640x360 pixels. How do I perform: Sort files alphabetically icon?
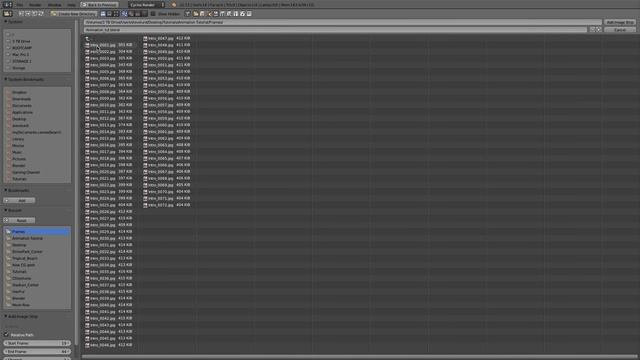[124, 13]
